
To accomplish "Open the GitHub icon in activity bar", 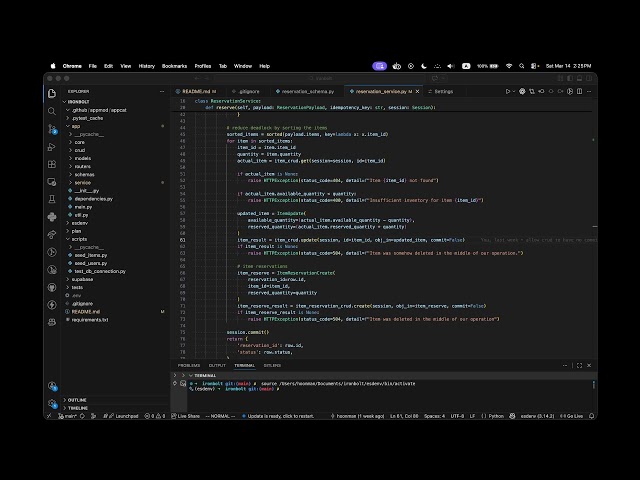I will (x=52, y=287).
